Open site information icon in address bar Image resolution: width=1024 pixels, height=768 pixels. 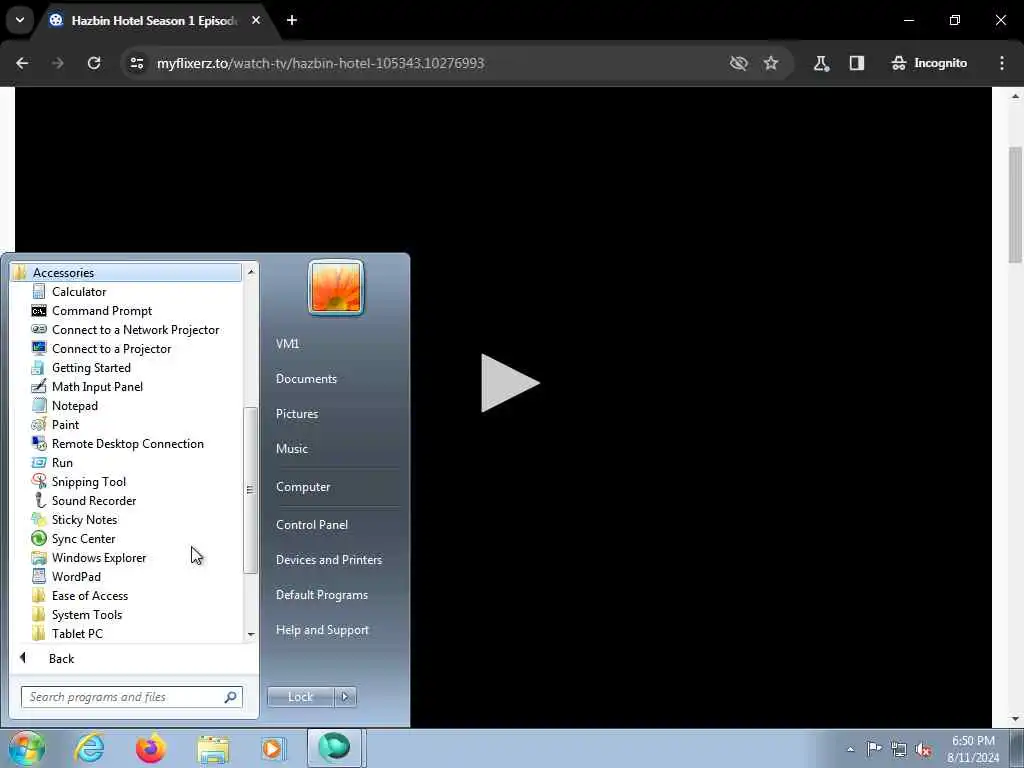tap(136, 63)
